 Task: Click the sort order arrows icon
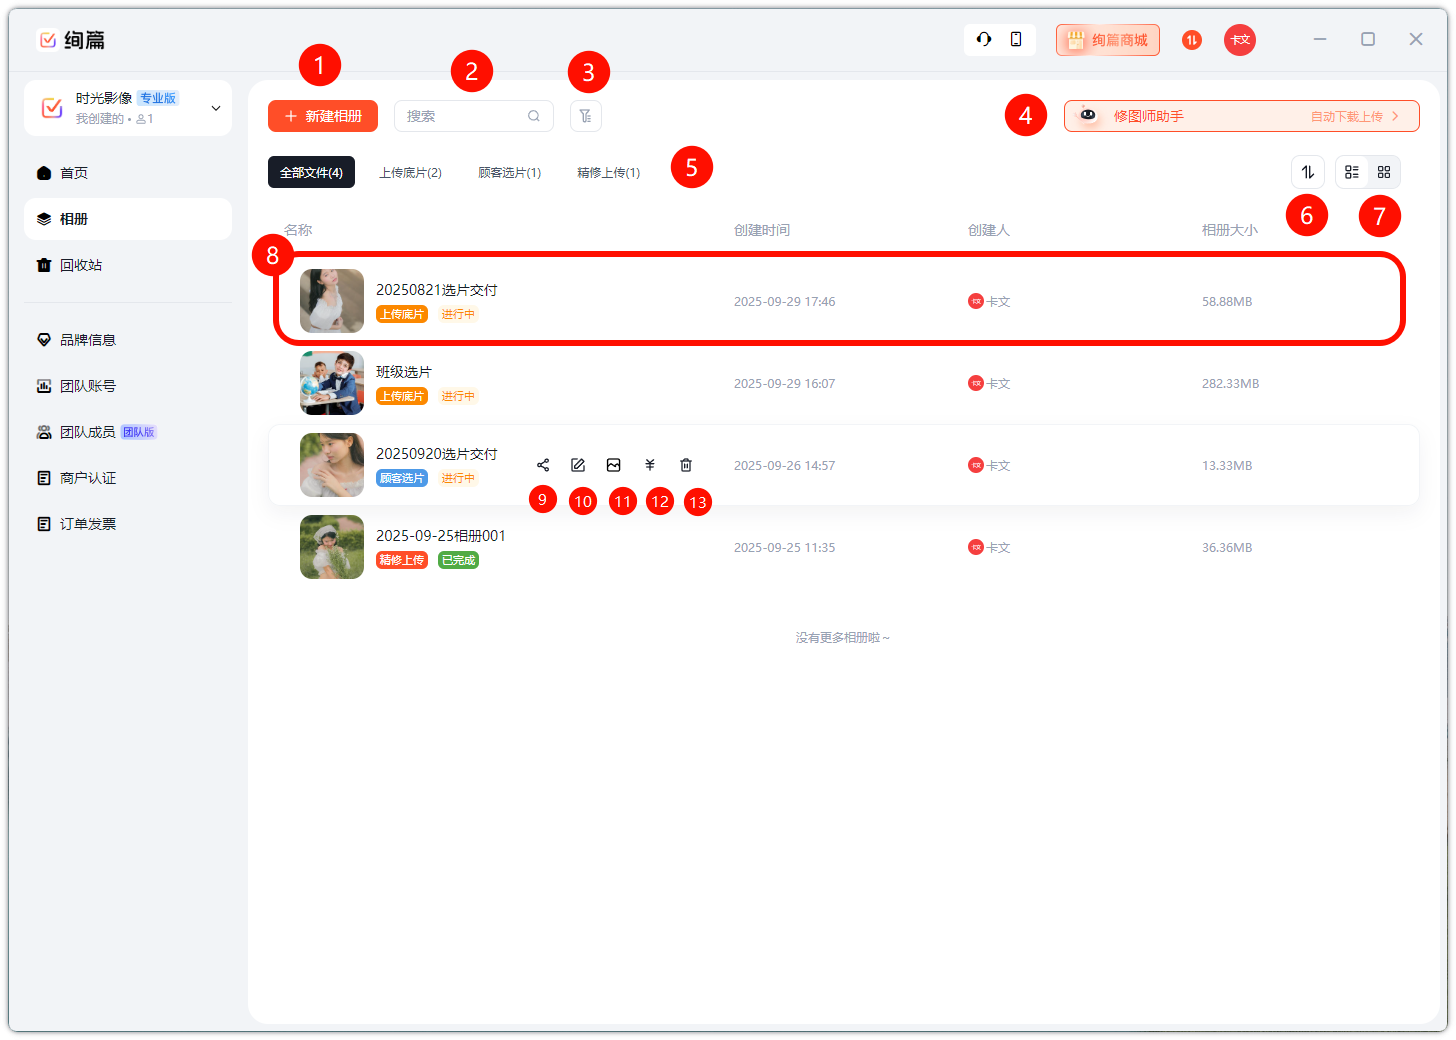point(1308,172)
